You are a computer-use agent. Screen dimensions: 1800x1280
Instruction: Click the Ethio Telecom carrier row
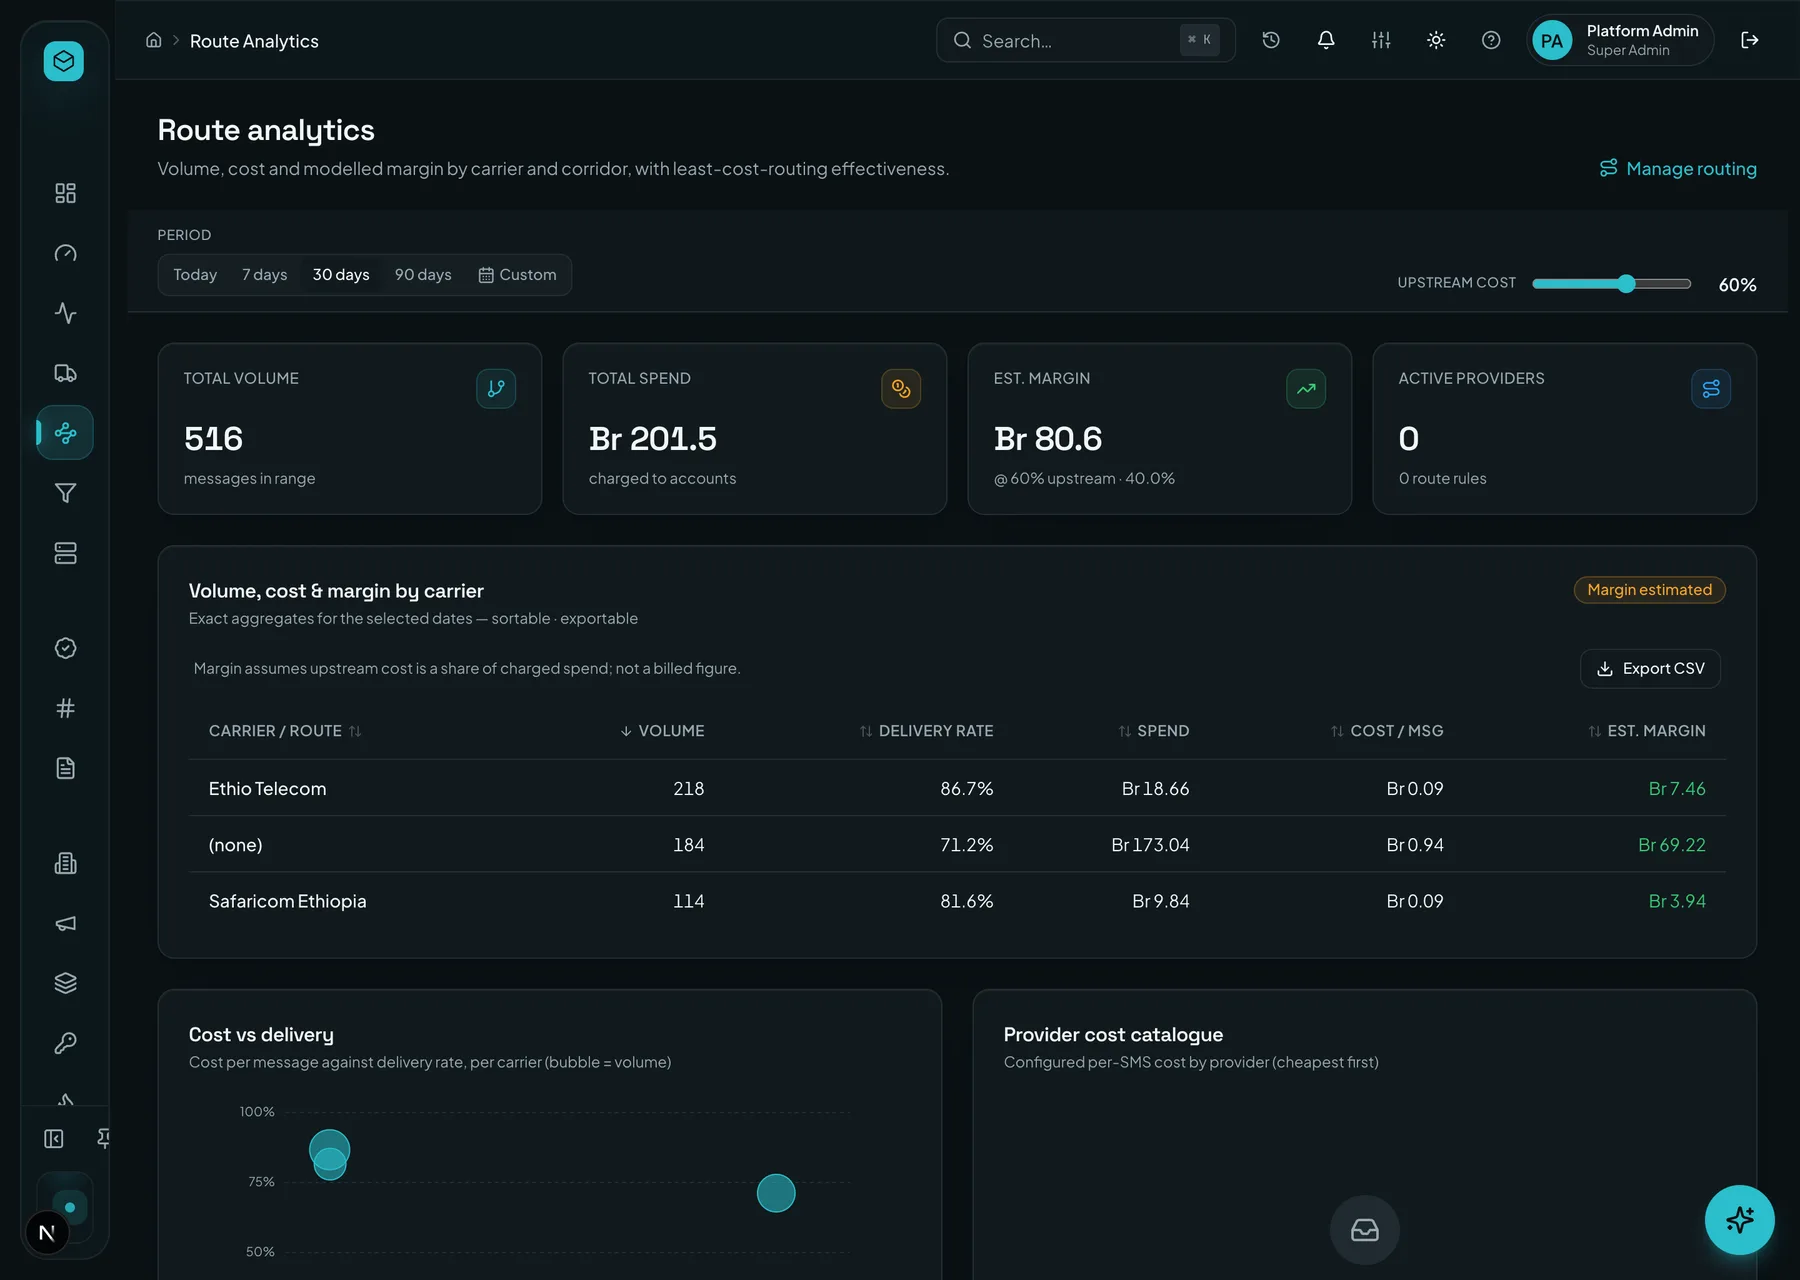click(957, 788)
